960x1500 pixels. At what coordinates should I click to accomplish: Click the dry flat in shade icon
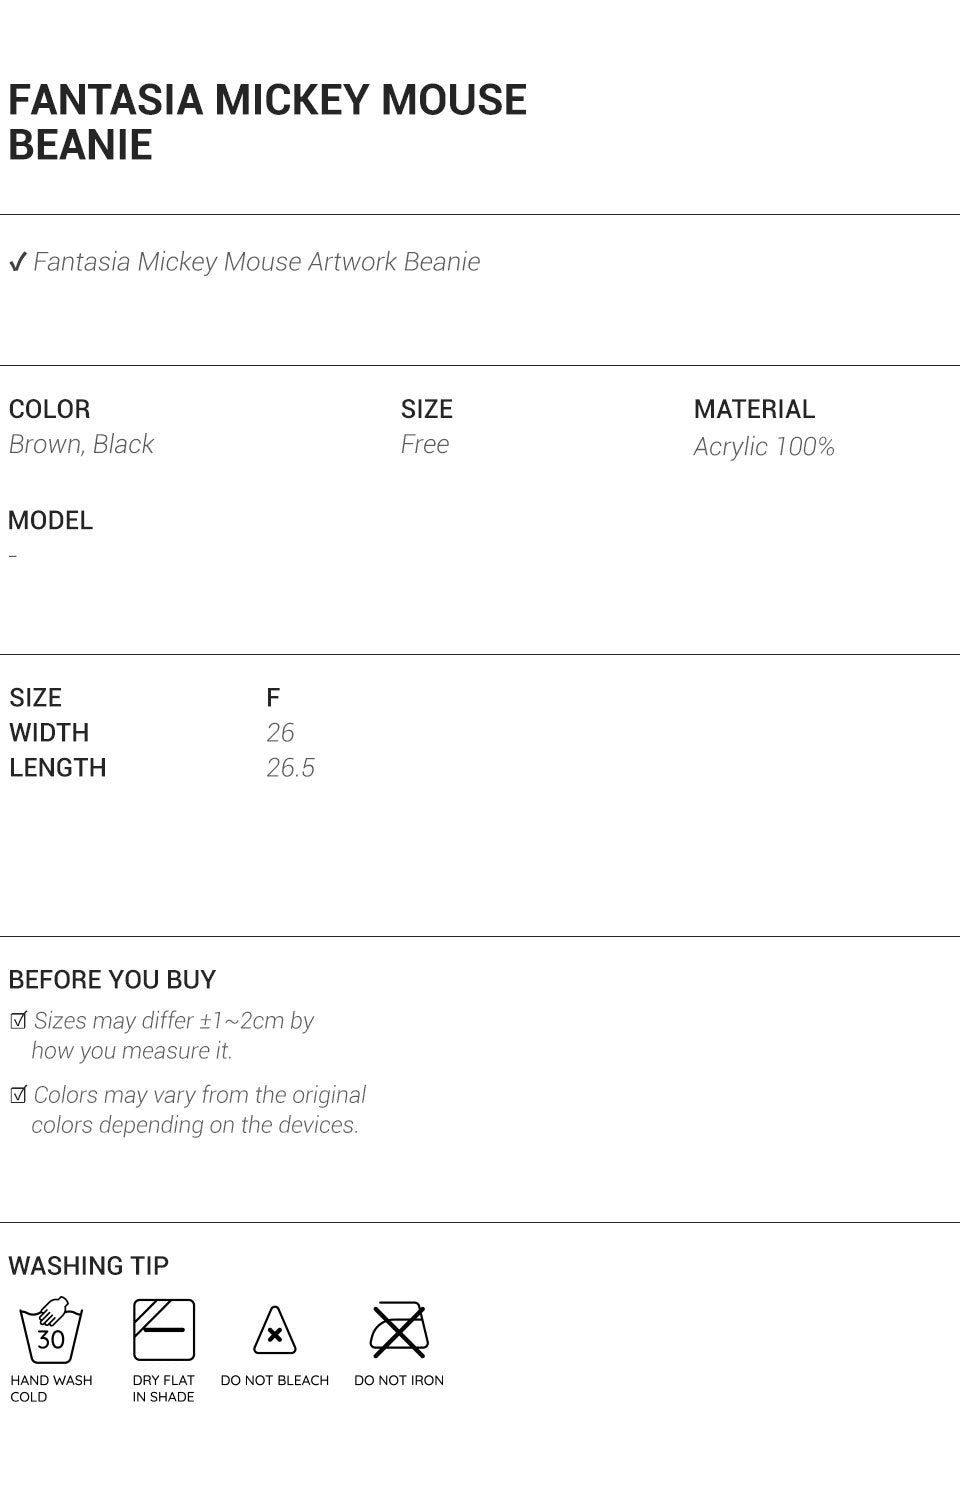[164, 1330]
